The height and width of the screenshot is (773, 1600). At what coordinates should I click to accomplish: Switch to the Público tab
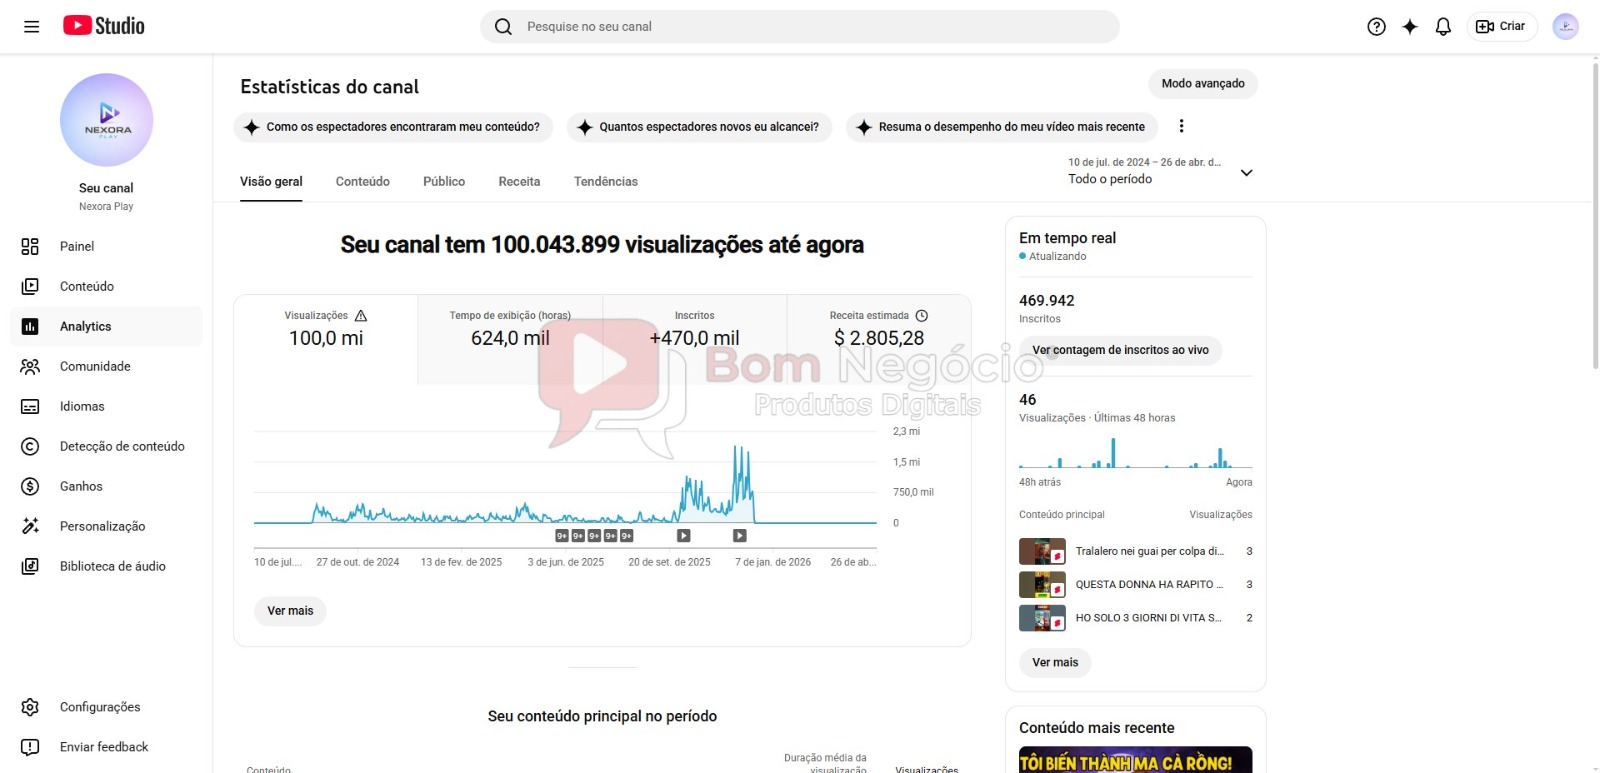(444, 182)
